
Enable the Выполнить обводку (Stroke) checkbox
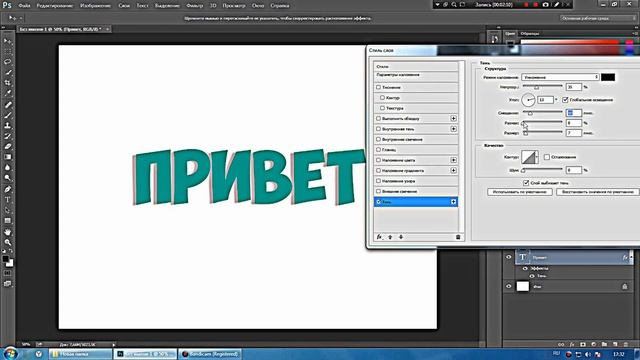click(378, 118)
